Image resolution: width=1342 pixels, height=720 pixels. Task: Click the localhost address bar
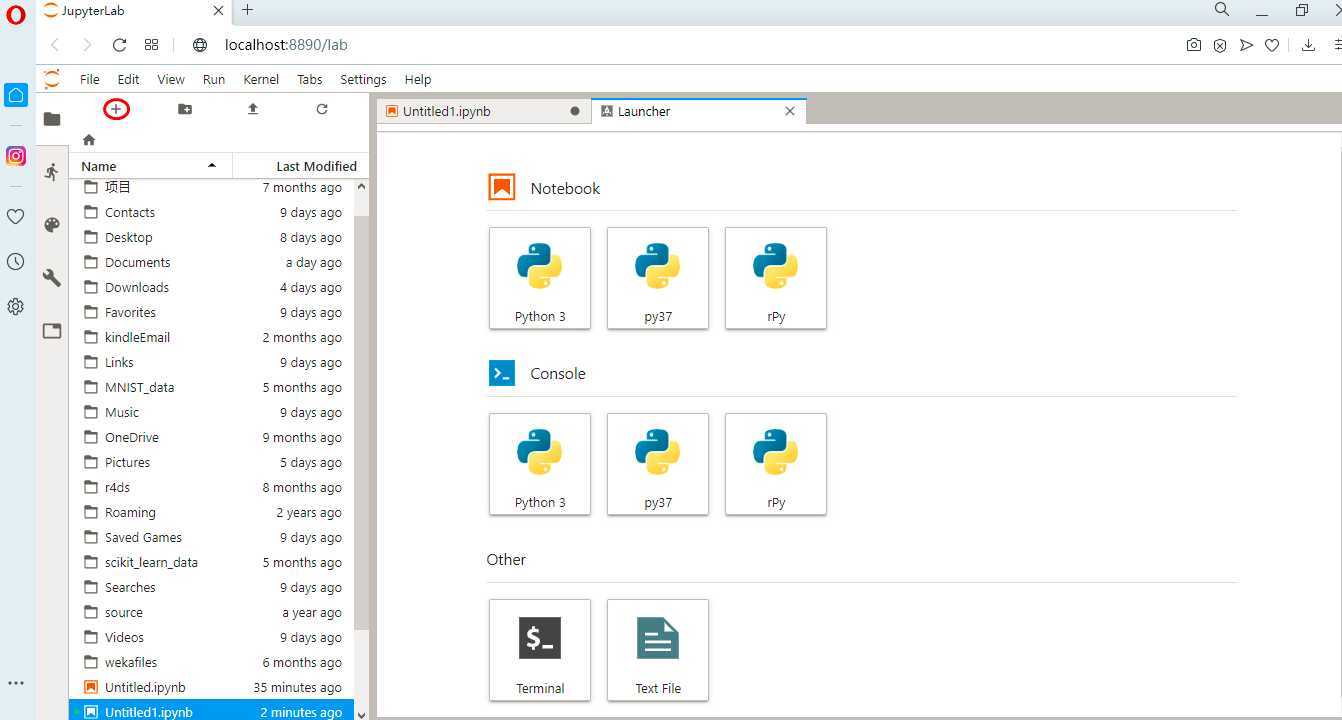click(x=286, y=45)
